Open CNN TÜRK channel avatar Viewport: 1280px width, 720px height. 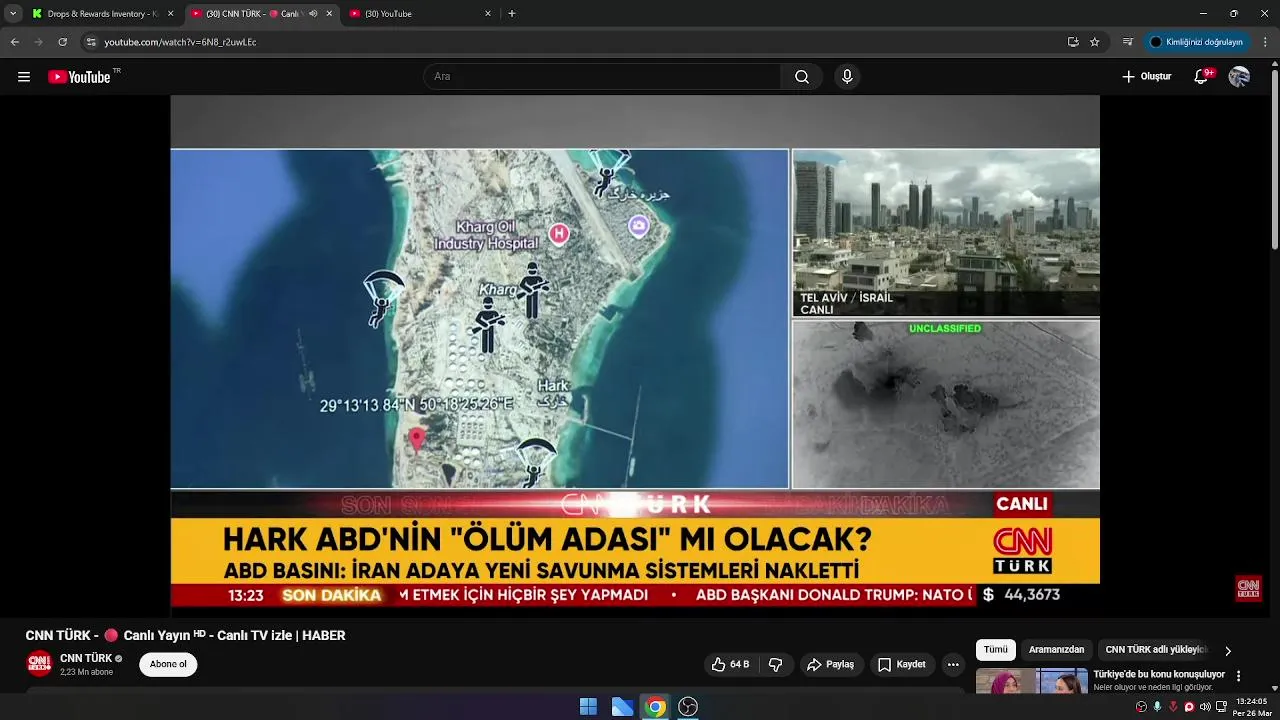[39, 664]
